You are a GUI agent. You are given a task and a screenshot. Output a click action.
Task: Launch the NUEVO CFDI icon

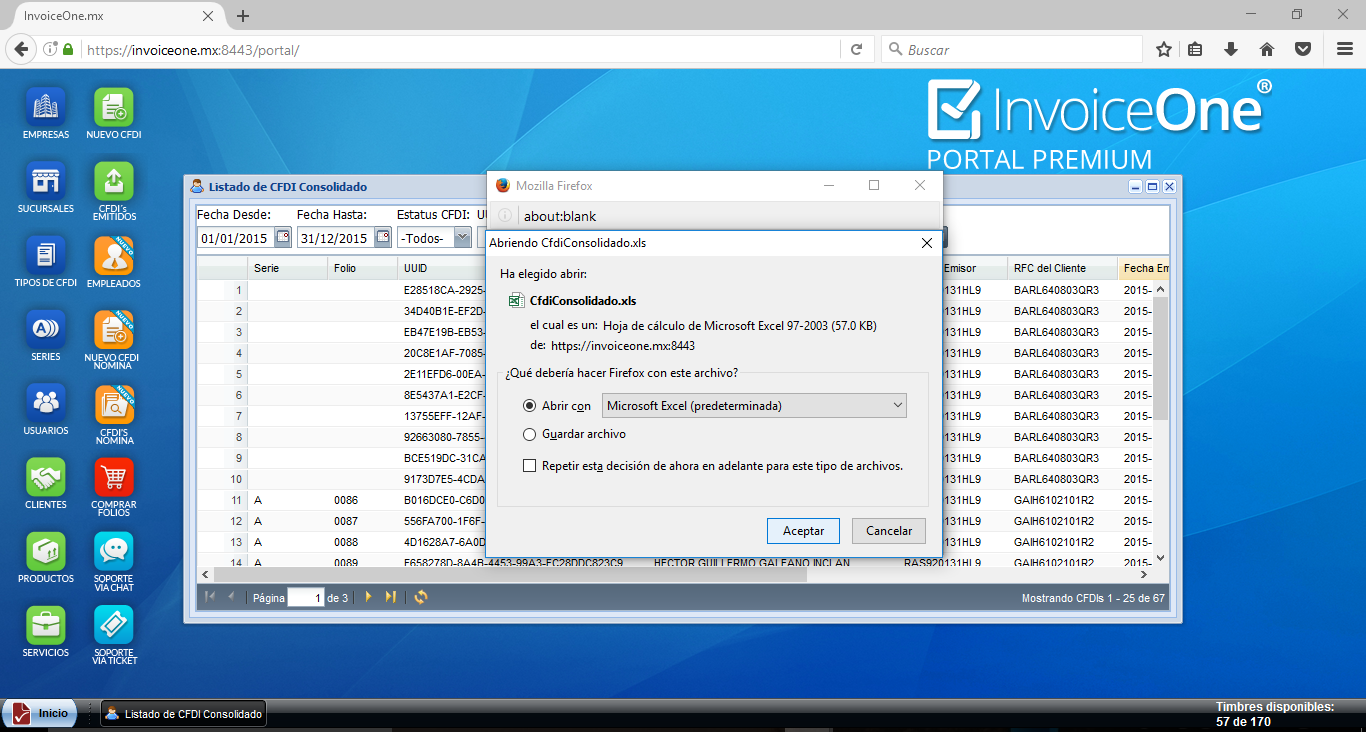point(114,108)
